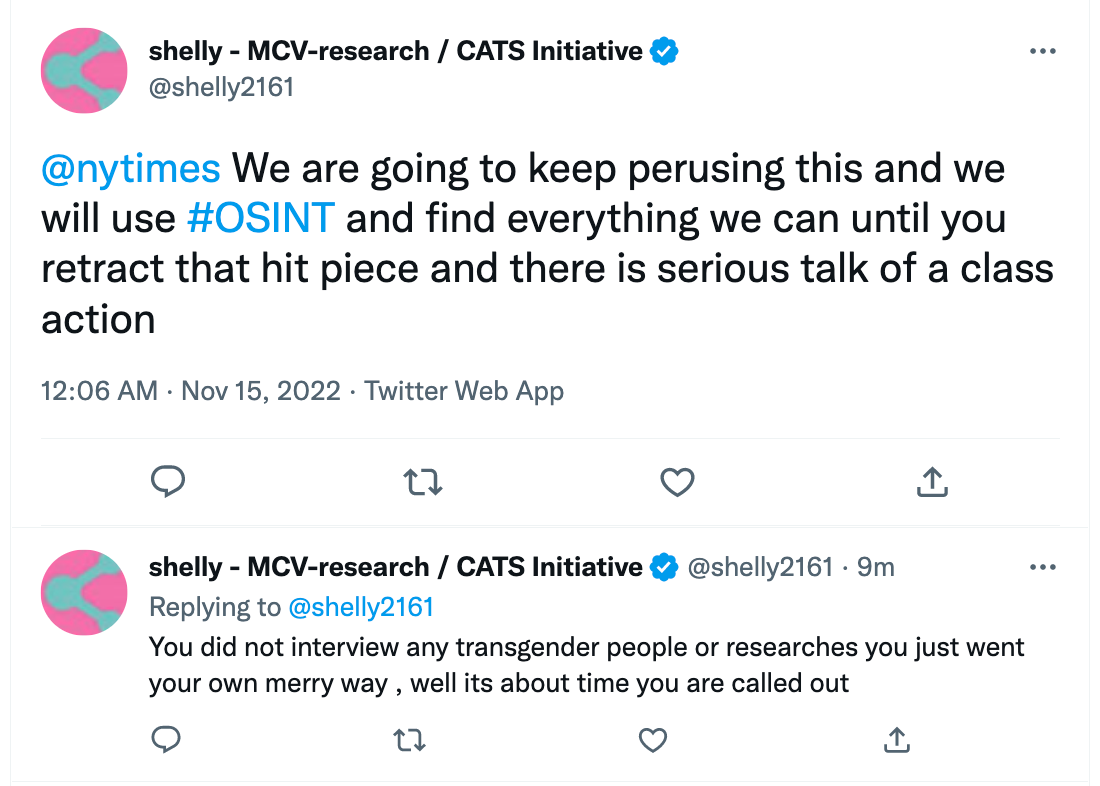Open the 12:06 AM Nov 15, 2022 timestamp
This screenshot has height=786, width=1100.
(x=191, y=391)
